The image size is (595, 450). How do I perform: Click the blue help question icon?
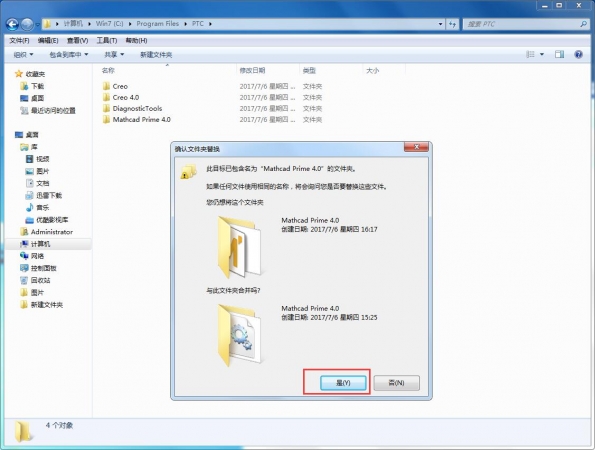click(x=578, y=54)
